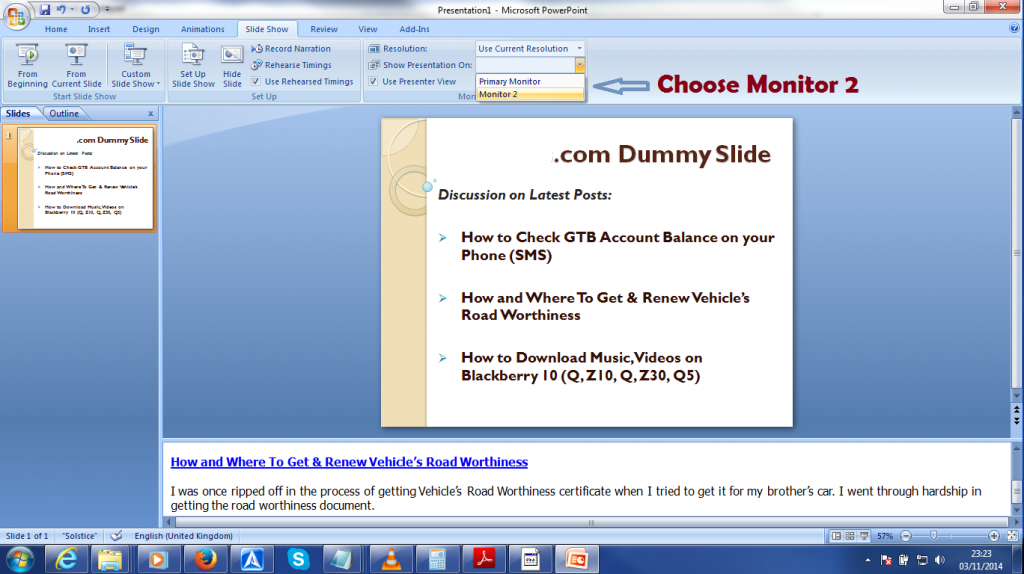
Task: Select slide 1 thumbnail
Action: click(x=86, y=178)
